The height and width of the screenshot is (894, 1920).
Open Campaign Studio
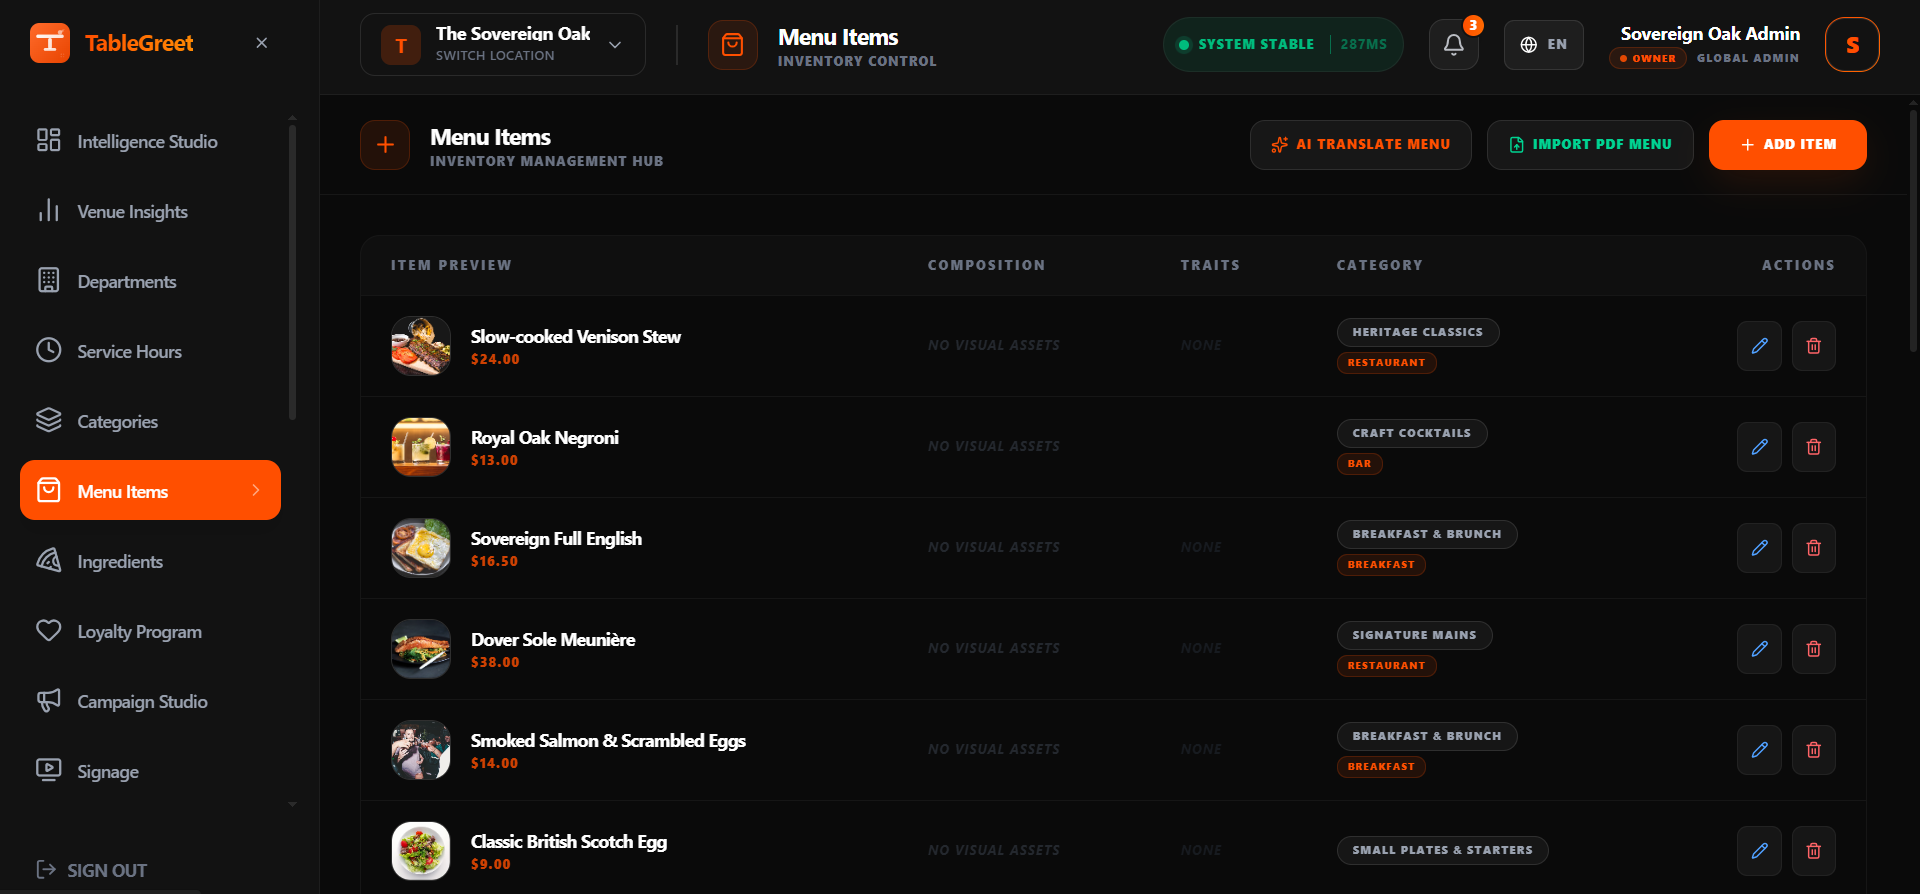(x=150, y=701)
